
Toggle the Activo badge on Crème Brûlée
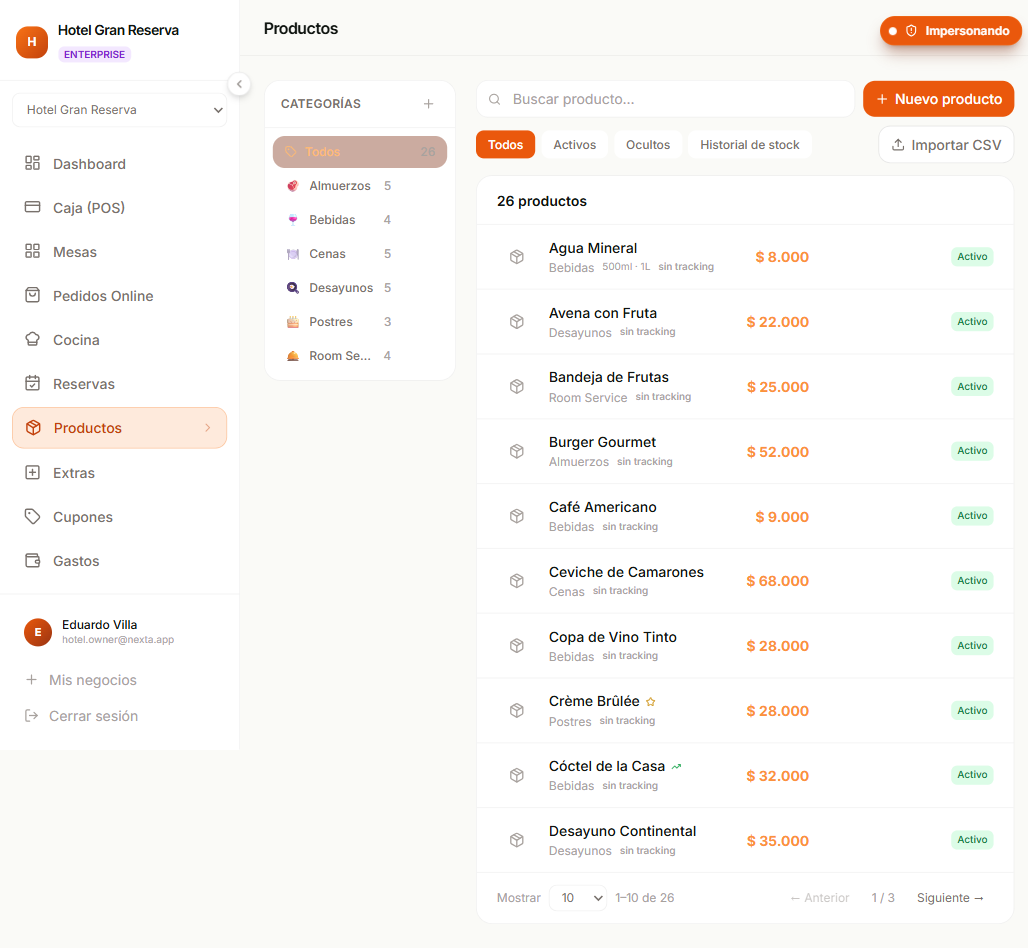coord(972,711)
